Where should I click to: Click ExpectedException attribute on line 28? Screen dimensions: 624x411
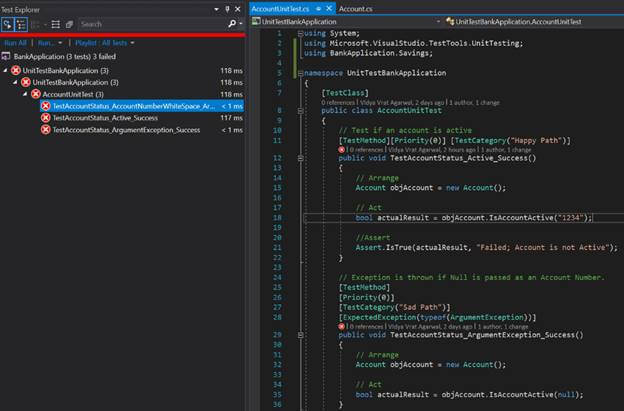[x=437, y=318]
